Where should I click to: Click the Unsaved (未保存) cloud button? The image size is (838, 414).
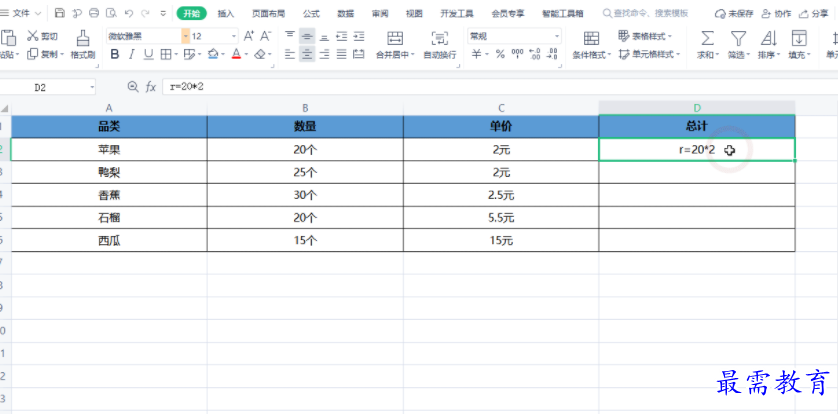coord(734,13)
